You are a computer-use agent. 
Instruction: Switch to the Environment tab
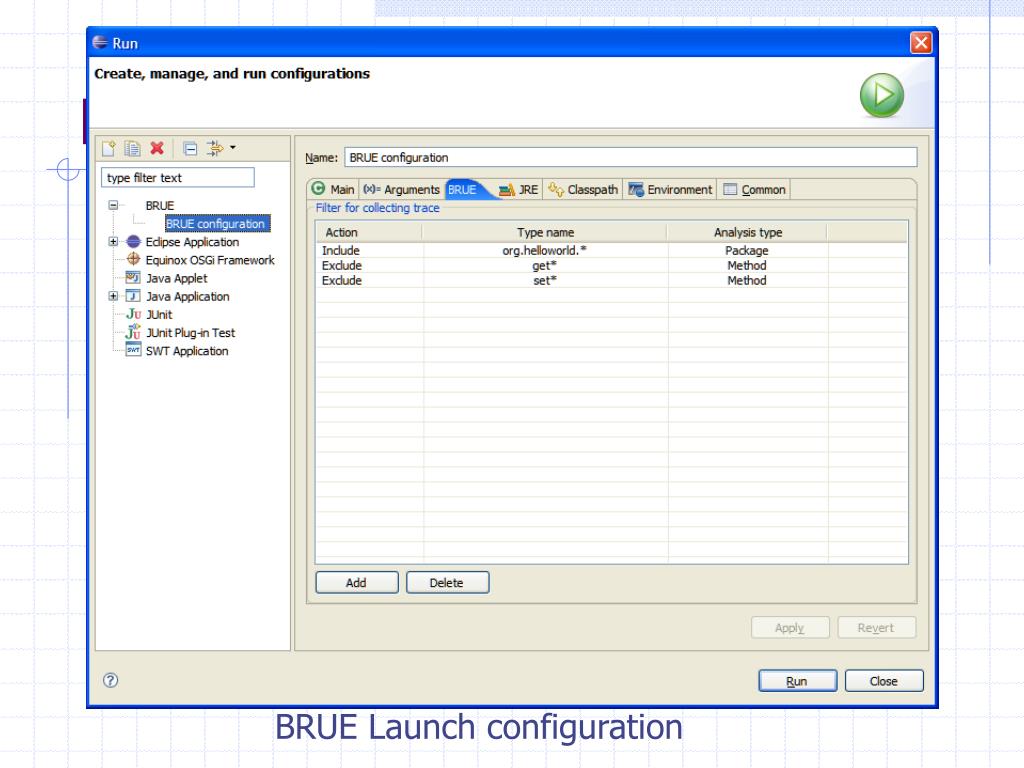(670, 189)
